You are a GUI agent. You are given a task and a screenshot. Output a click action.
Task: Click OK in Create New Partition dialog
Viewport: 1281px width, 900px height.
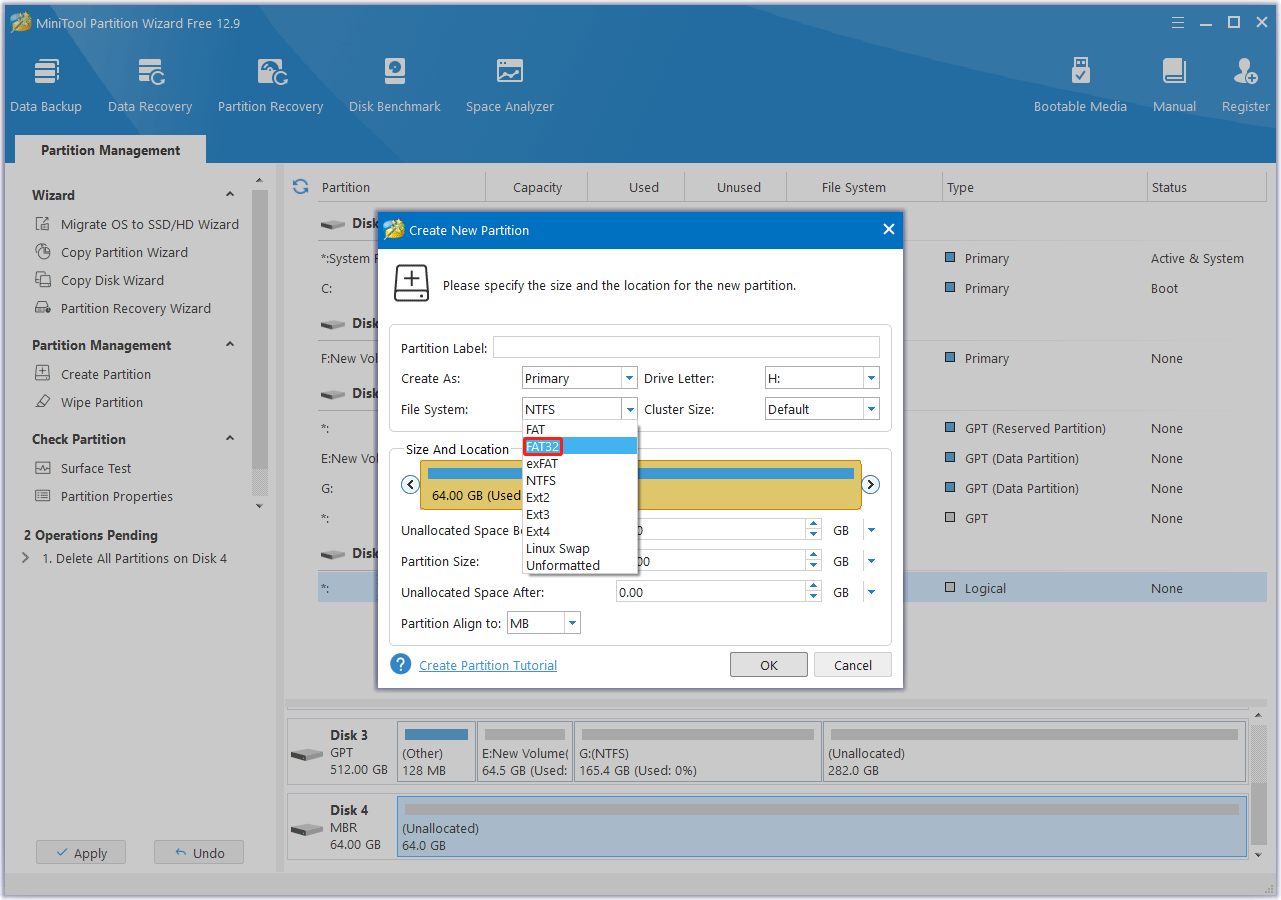click(x=768, y=665)
